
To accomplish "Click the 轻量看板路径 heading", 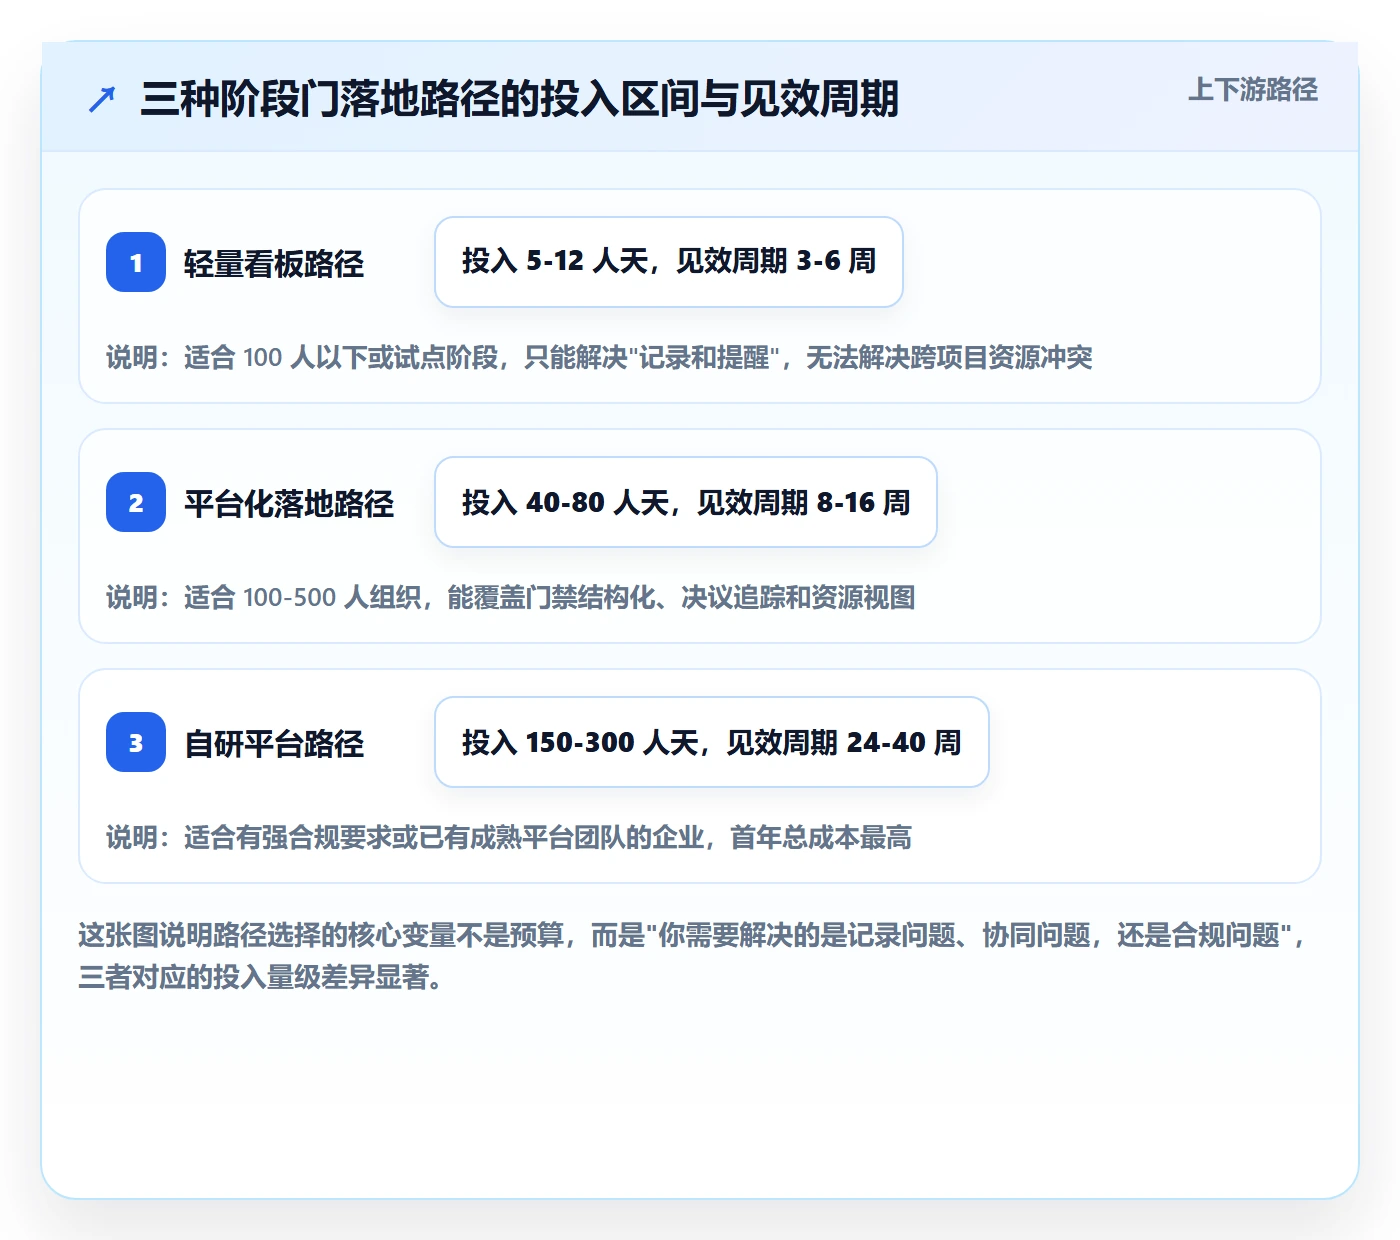I will 274,264.
